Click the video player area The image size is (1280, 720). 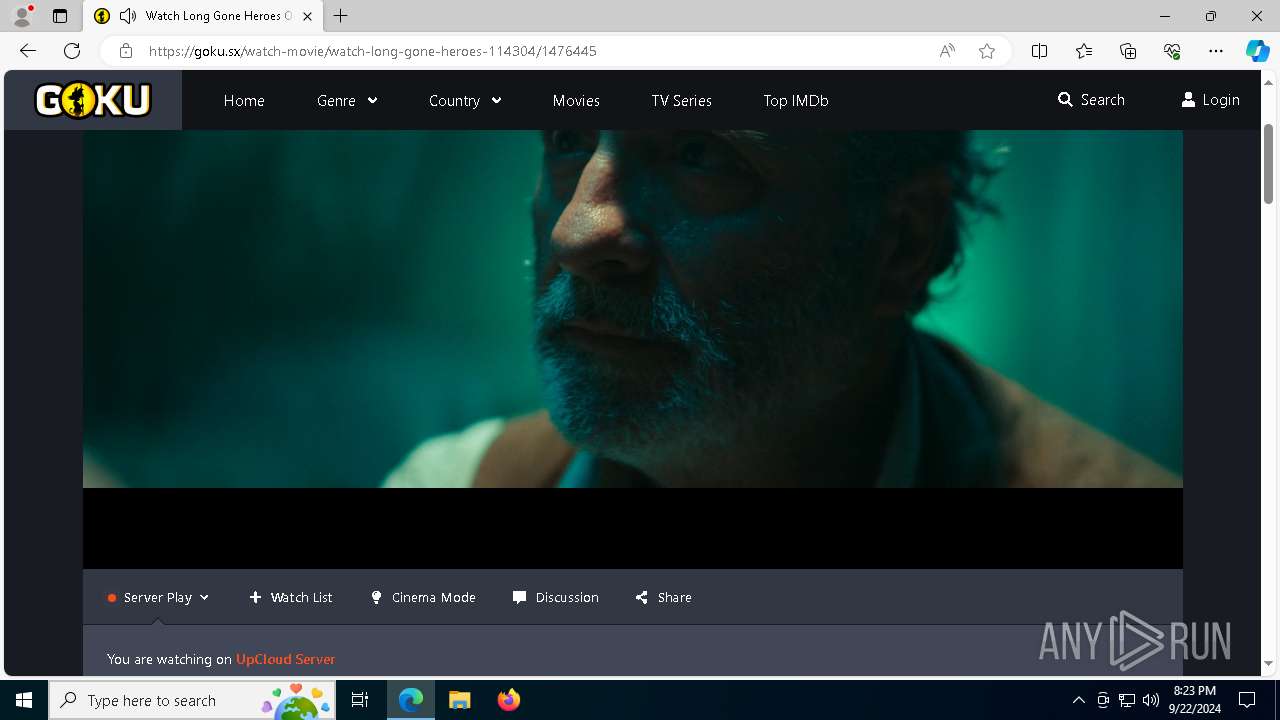(633, 349)
